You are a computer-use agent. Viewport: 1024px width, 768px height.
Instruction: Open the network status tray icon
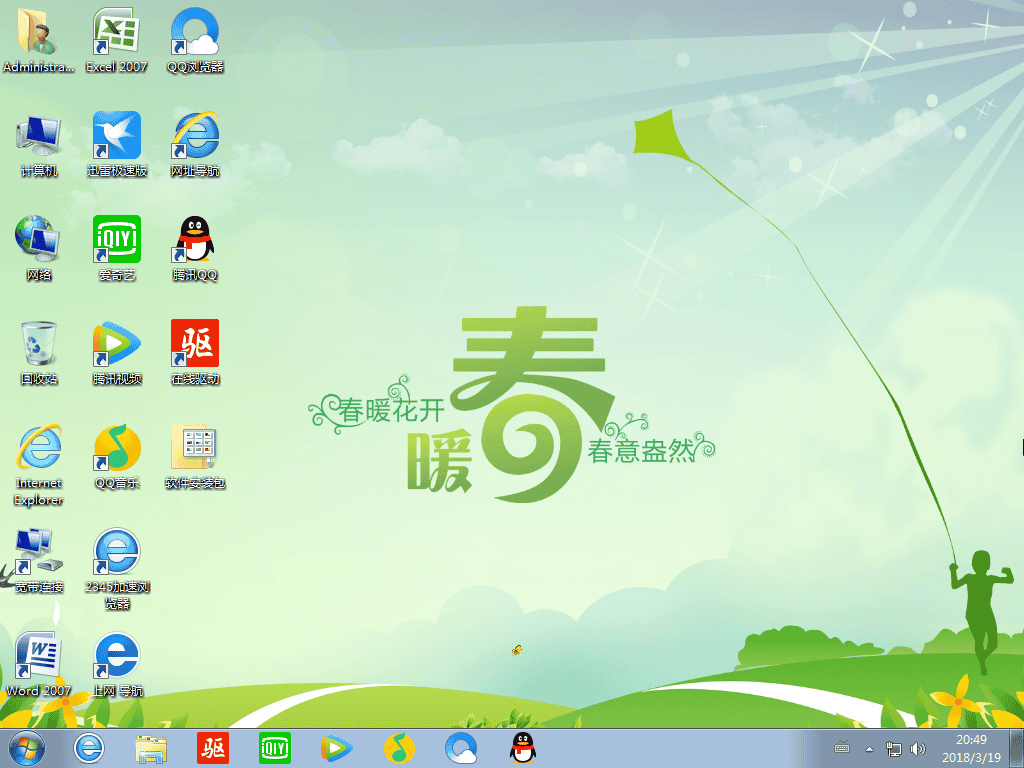tap(893, 749)
